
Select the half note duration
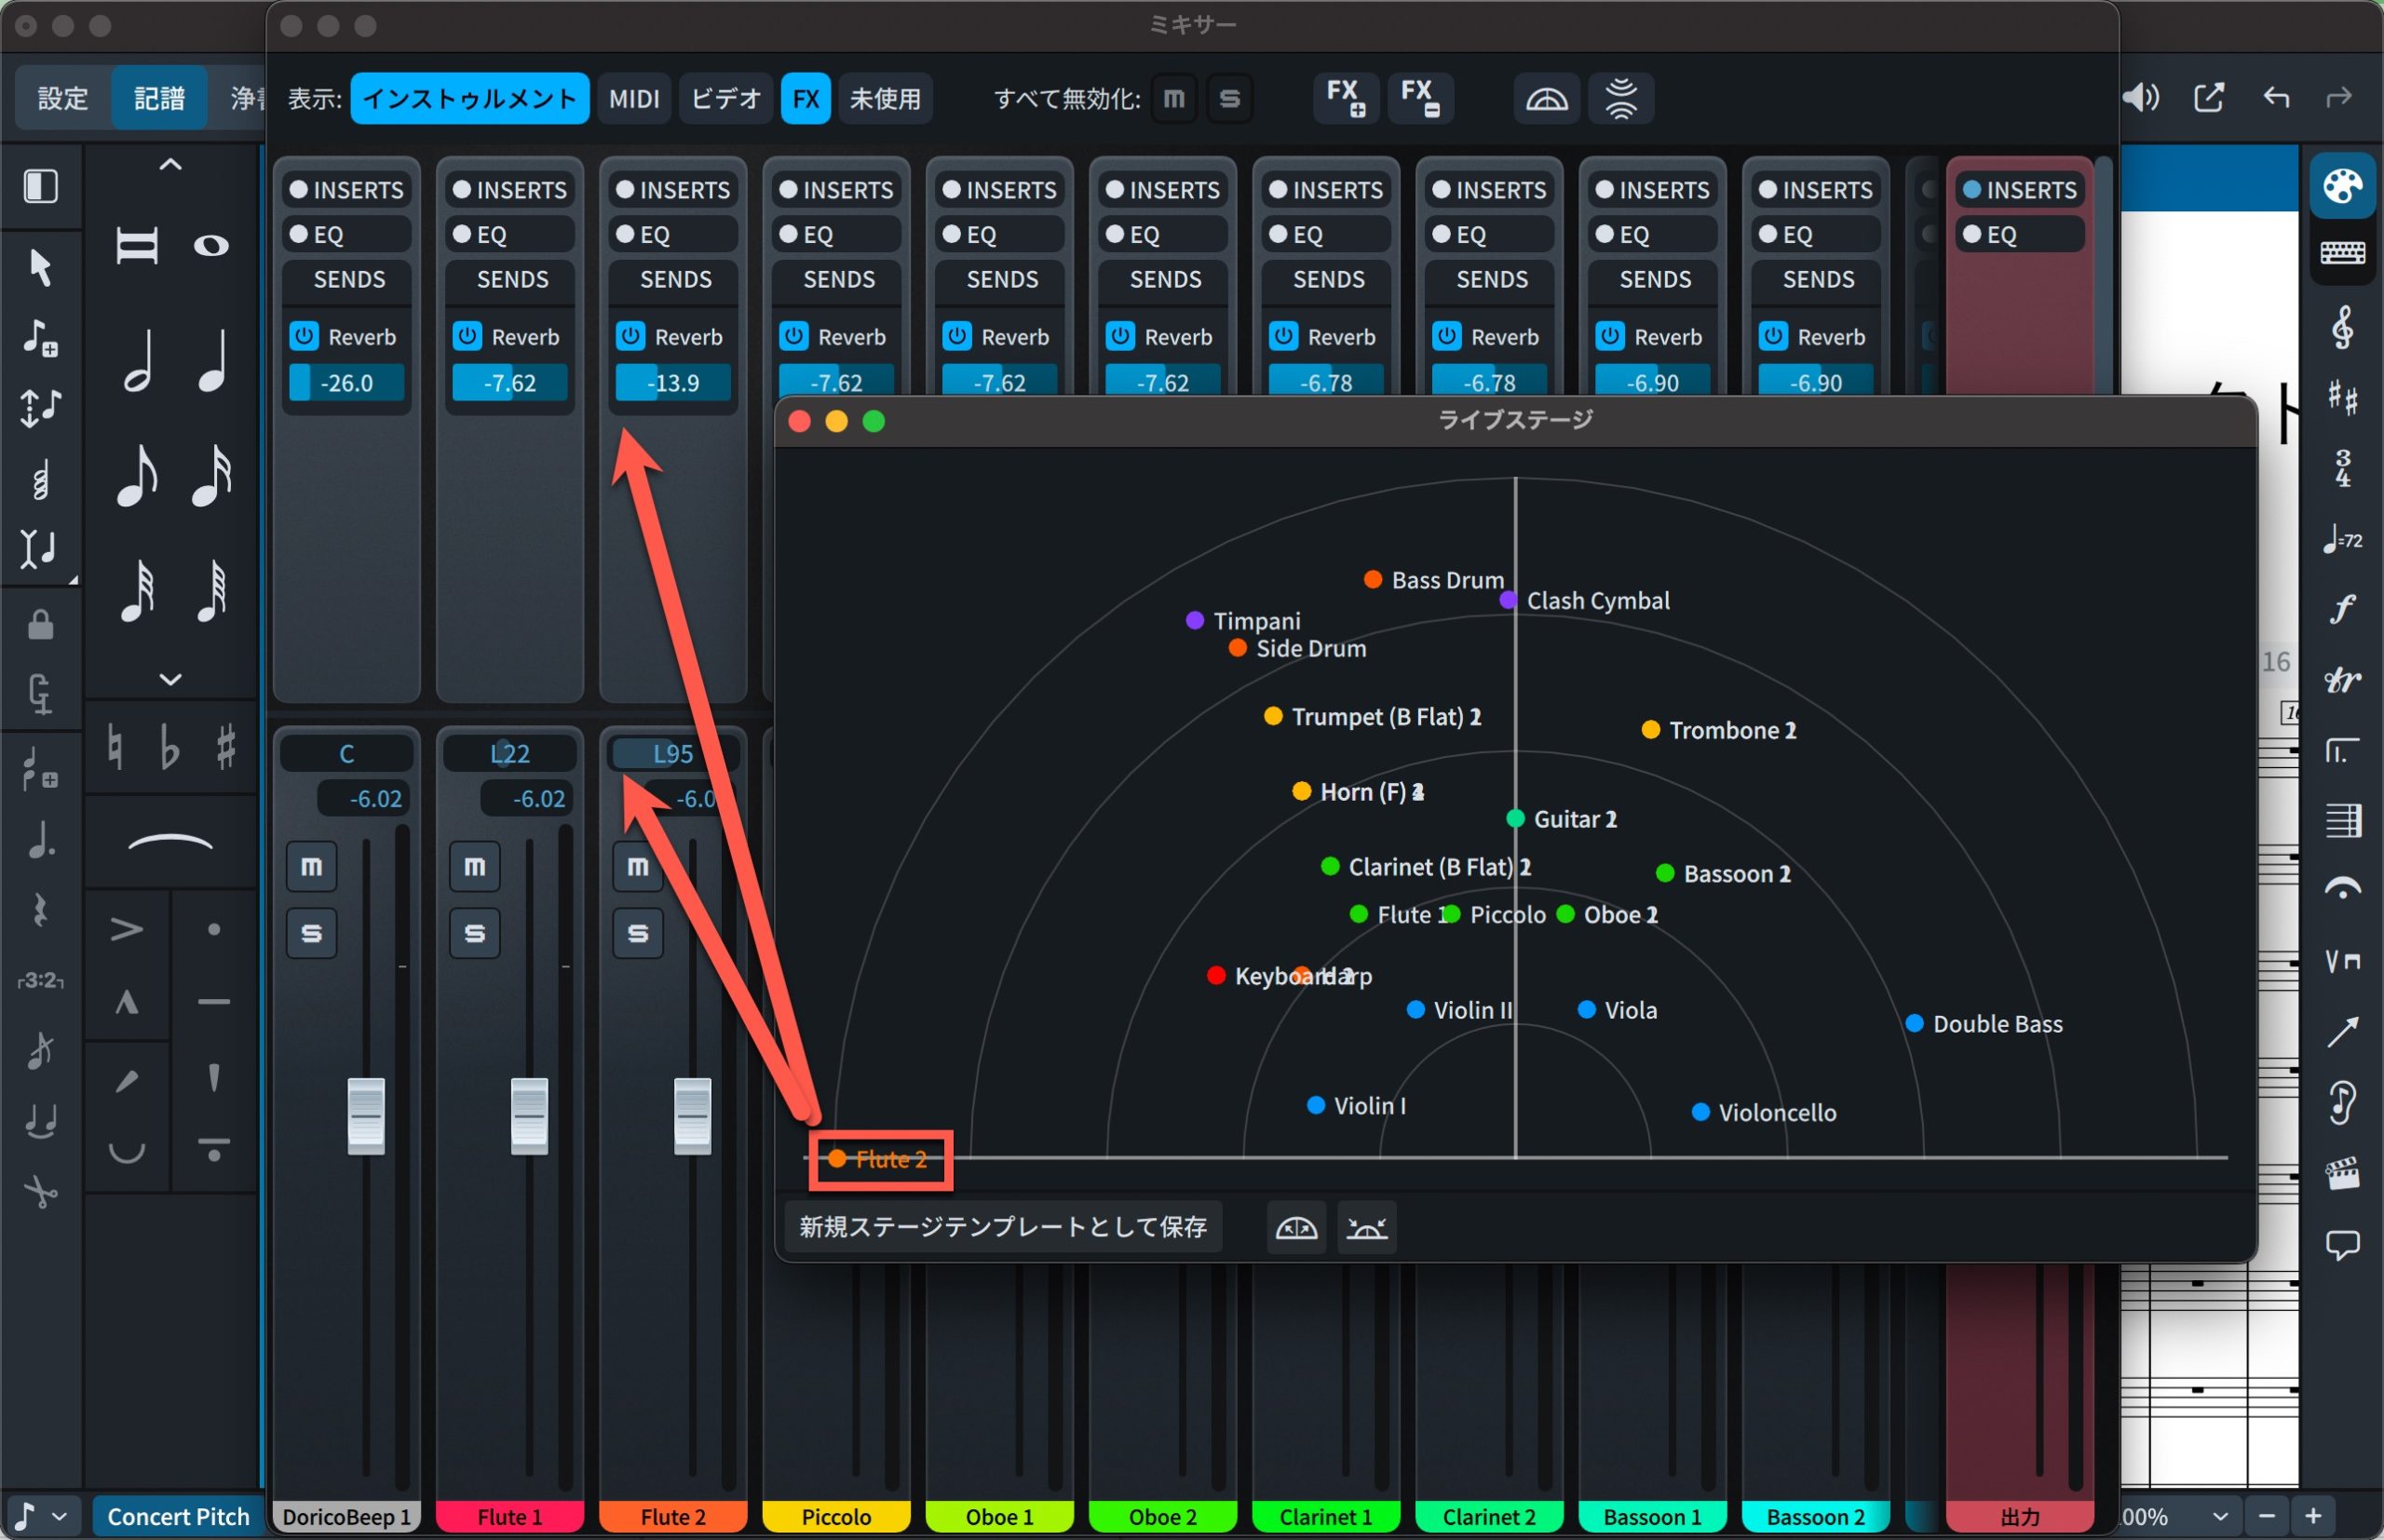[138, 360]
